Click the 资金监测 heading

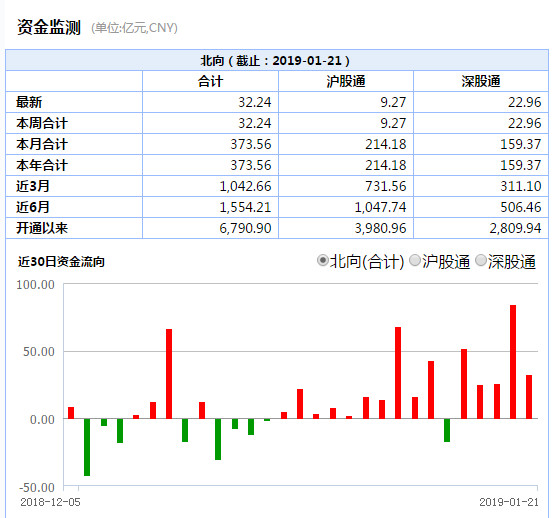[x=49, y=27]
